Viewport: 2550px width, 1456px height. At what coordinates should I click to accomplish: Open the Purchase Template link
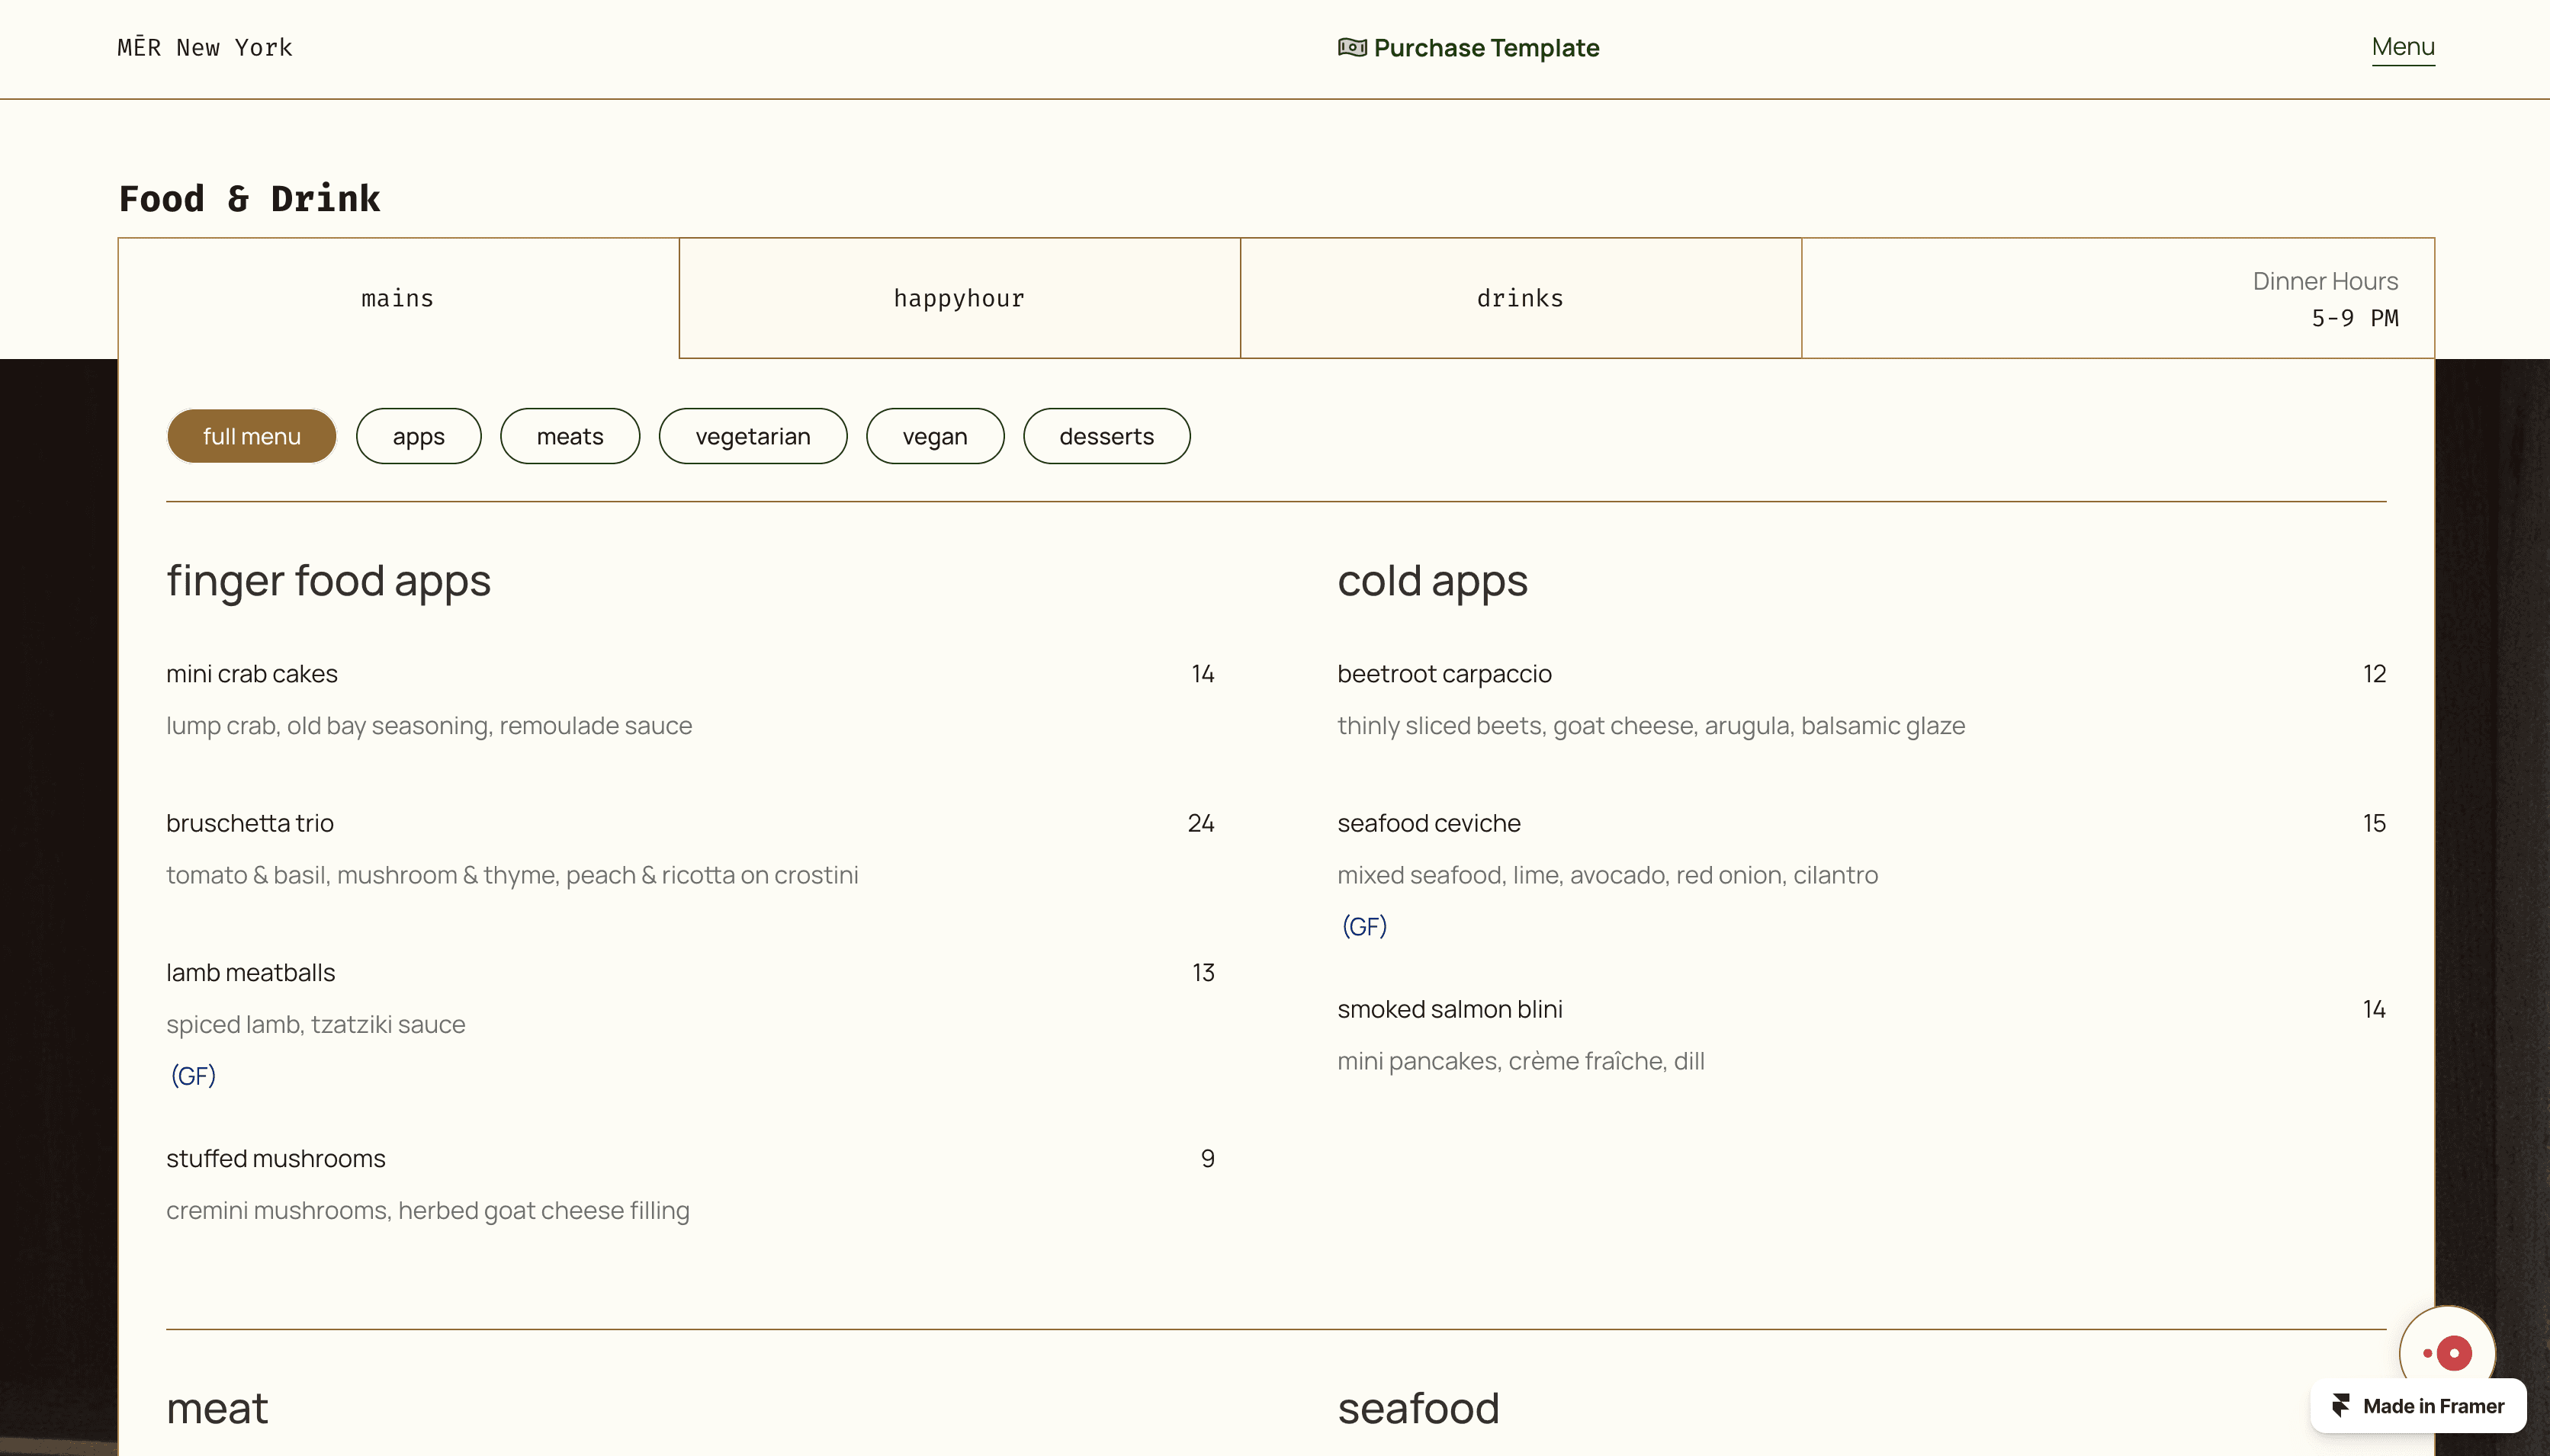point(1485,48)
